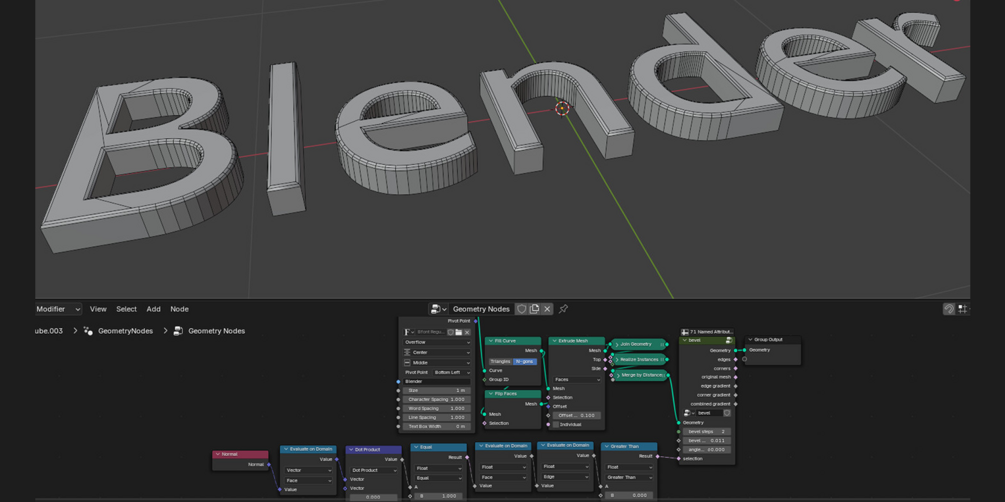Duplicate the Geometry Nodes node tree
This screenshot has width=1005, height=502.
click(534, 309)
